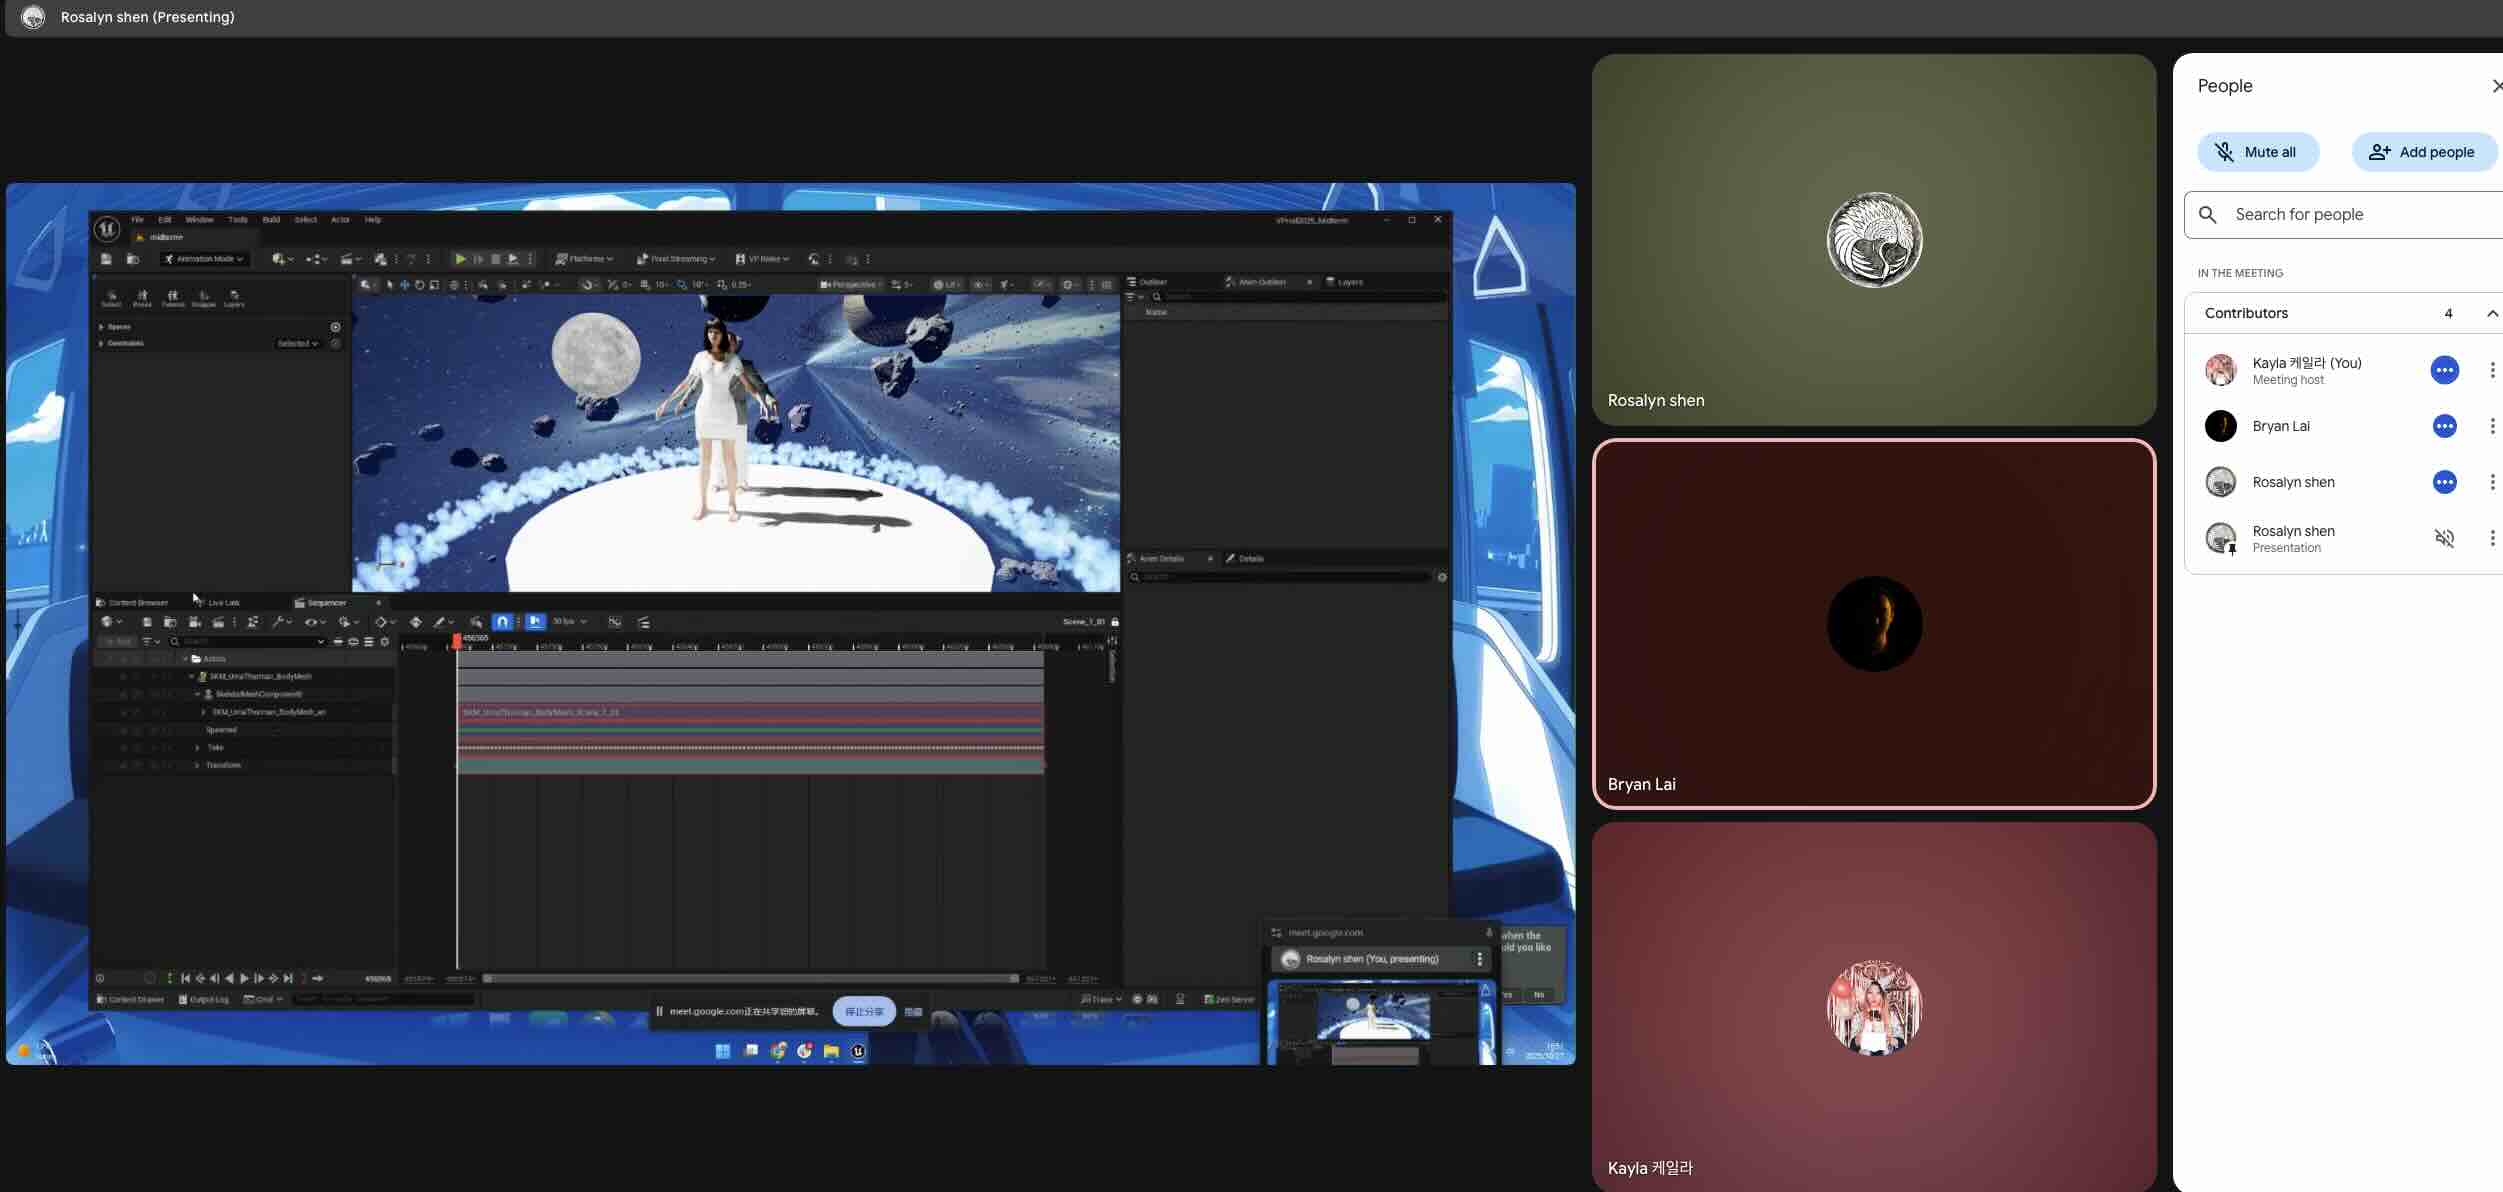Click the Save icon in the Sequencer toolbar
Image resolution: width=2503 pixels, height=1192 pixels.
click(x=148, y=622)
